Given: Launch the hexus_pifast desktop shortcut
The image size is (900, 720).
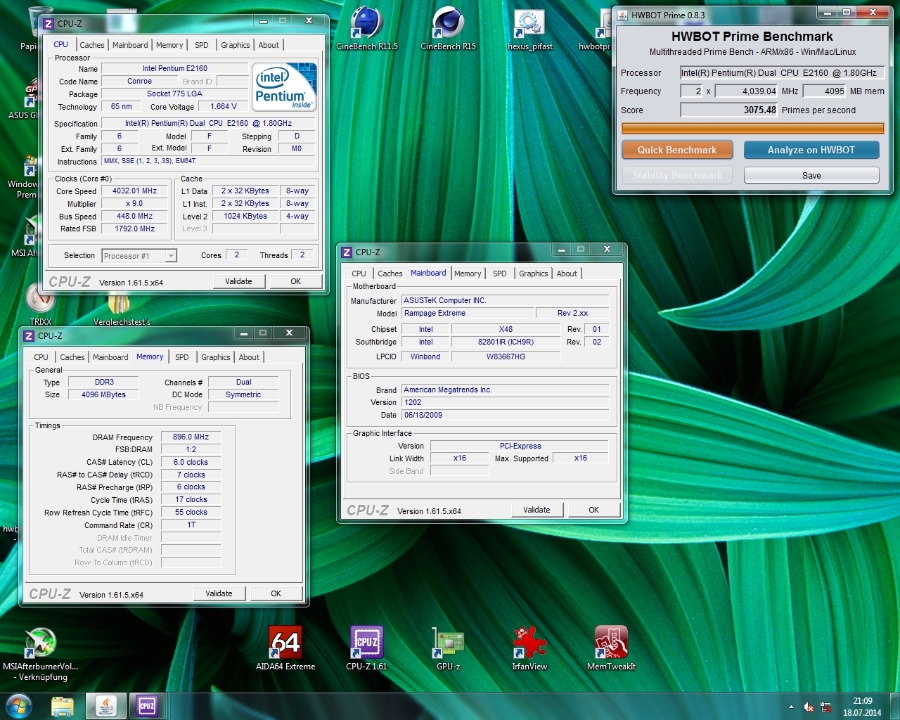Looking at the screenshot, I should (x=529, y=28).
